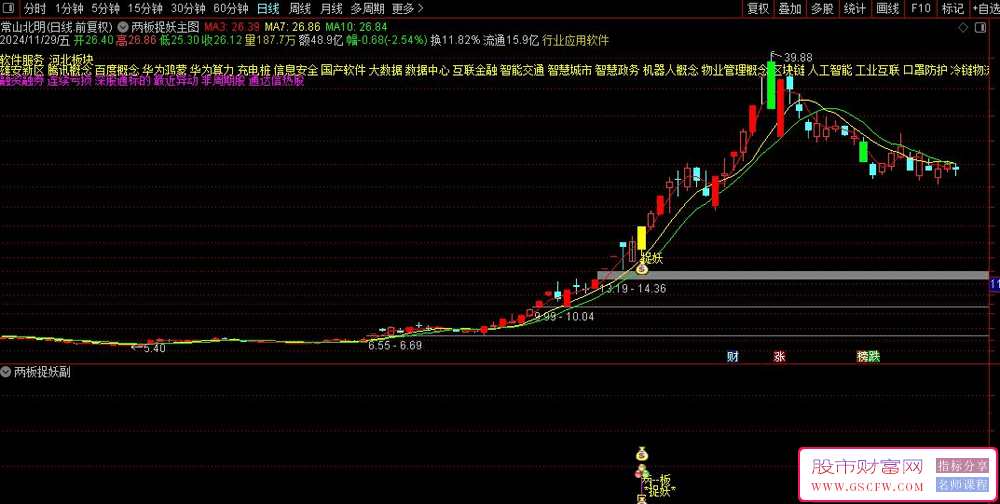1000x504 pixels.
Task: Click the 行业应用软件 industry link
Action: pos(575,40)
